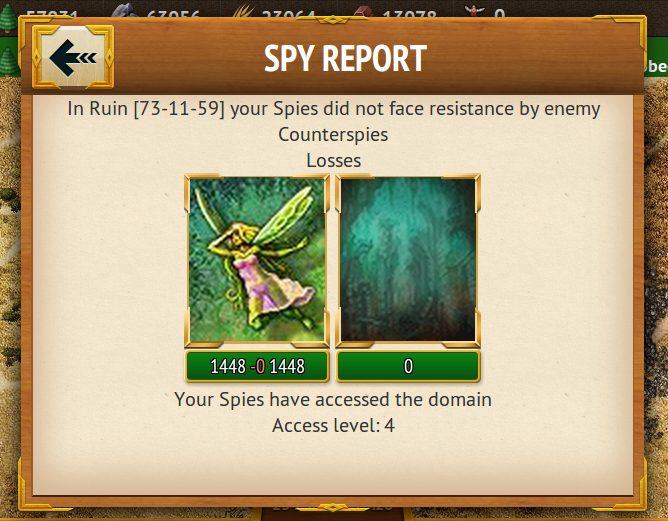Click the stone resource rock icon
This screenshot has width=668, height=521.
click(x=124, y=10)
